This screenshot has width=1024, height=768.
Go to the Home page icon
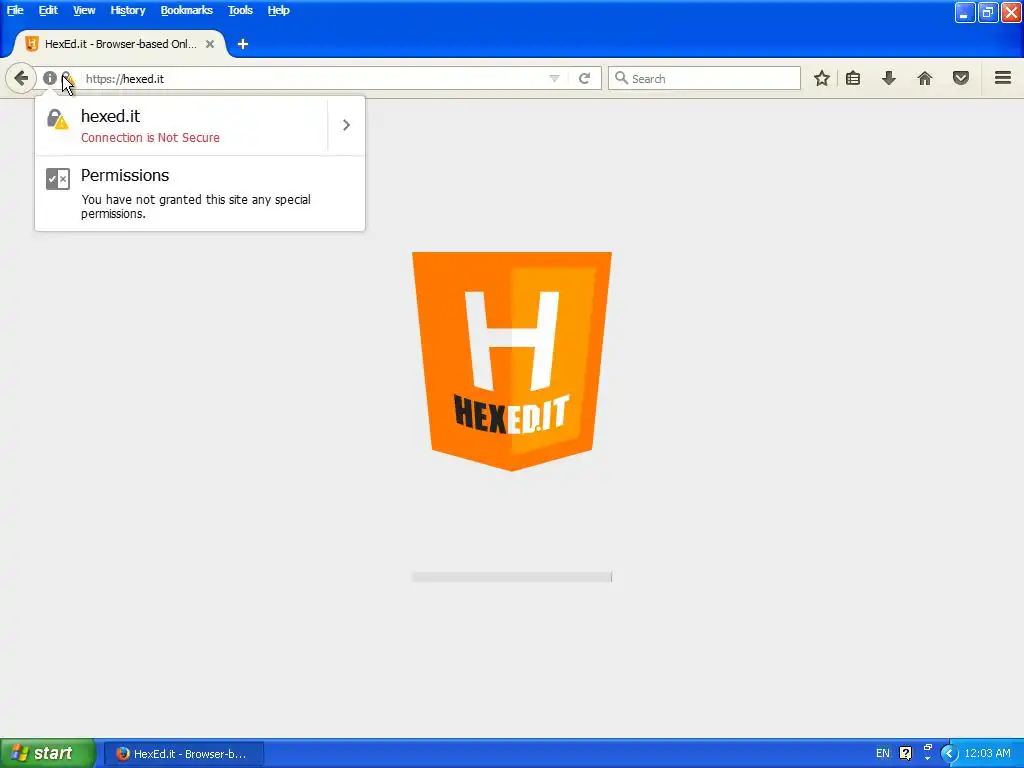(x=925, y=78)
